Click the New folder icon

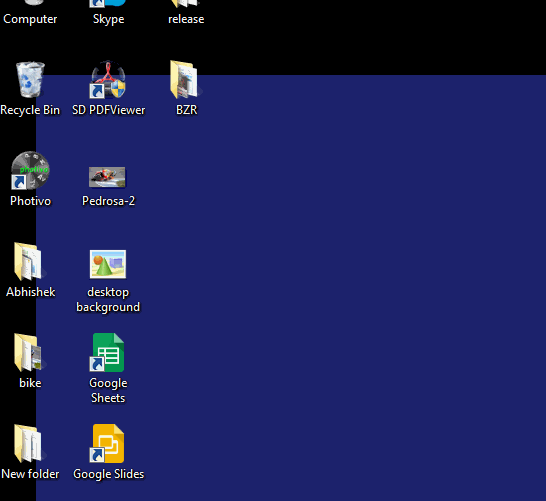click(29, 444)
